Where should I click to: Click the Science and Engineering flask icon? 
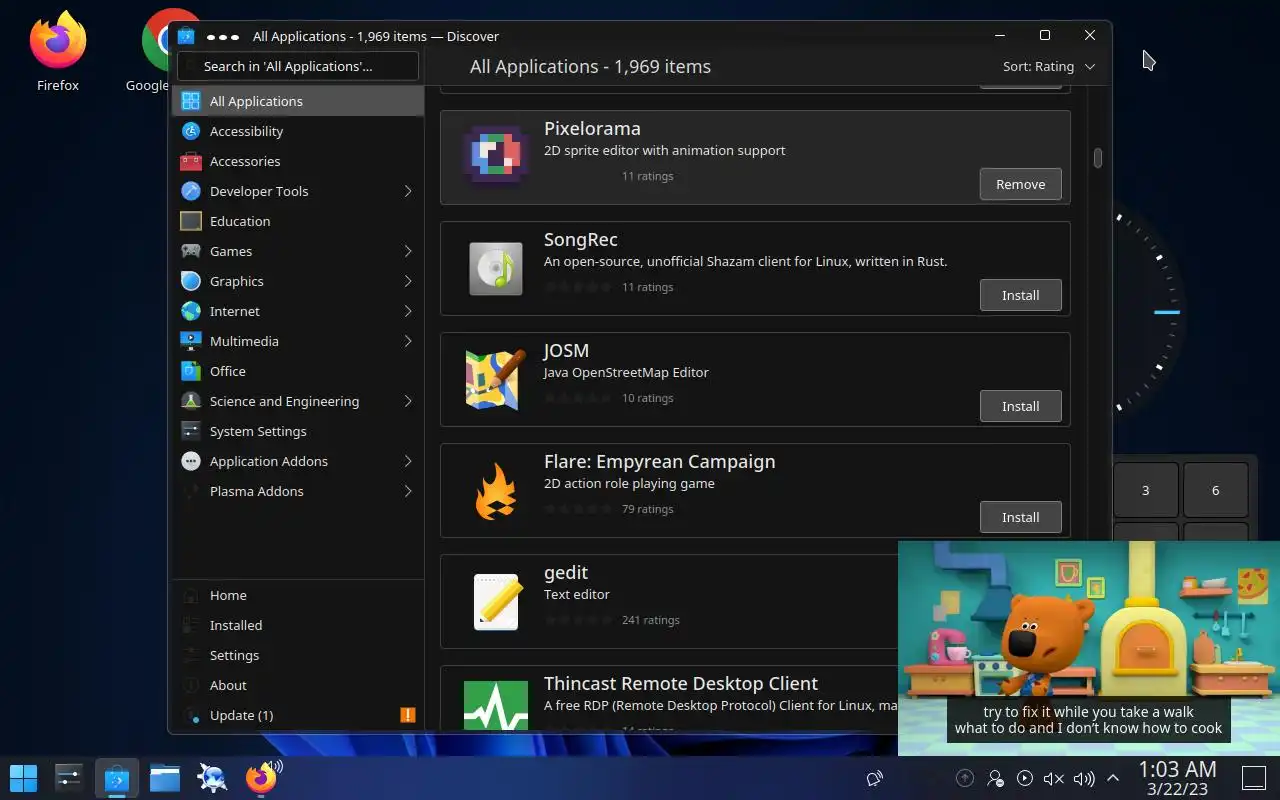(190, 401)
